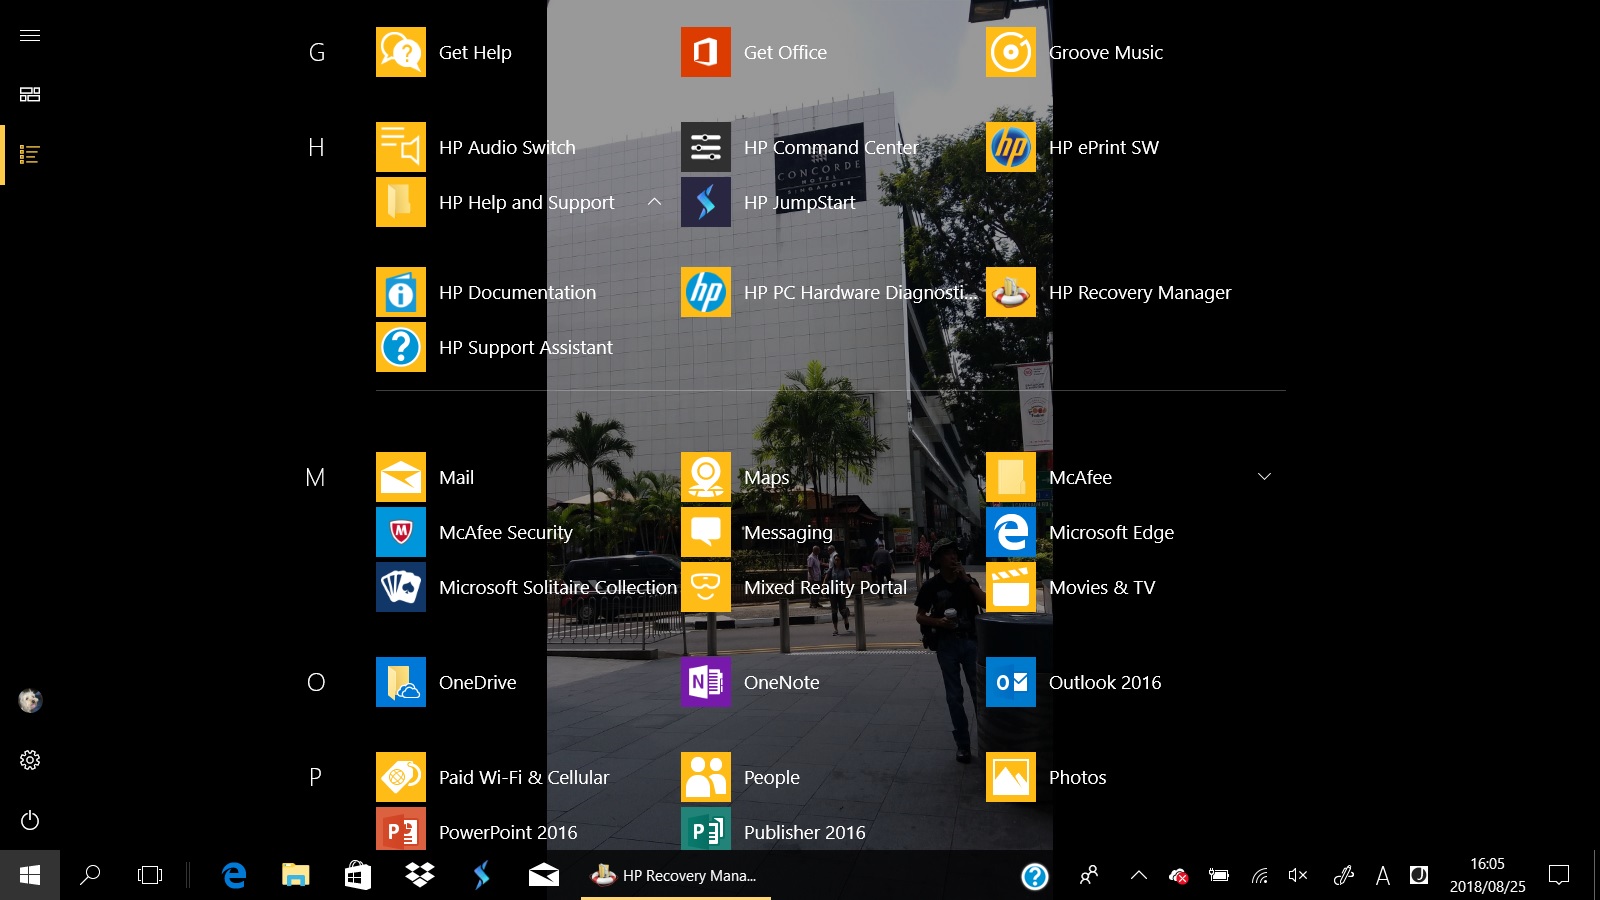Open the Messaging app icon
The height and width of the screenshot is (900, 1600).
(x=706, y=532)
